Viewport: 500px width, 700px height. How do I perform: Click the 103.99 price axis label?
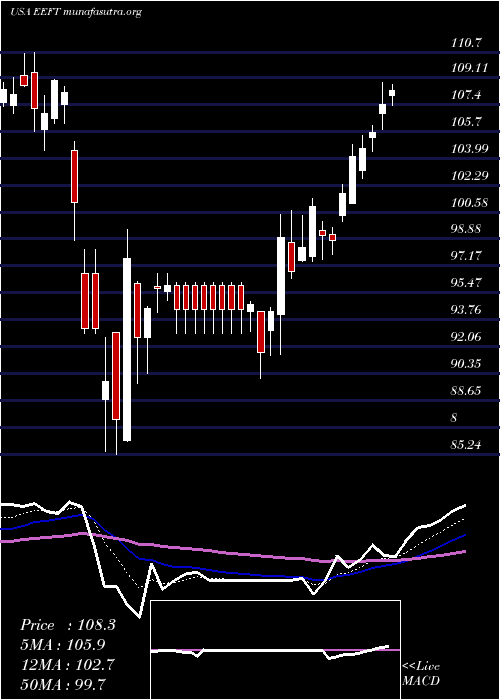point(469,148)
